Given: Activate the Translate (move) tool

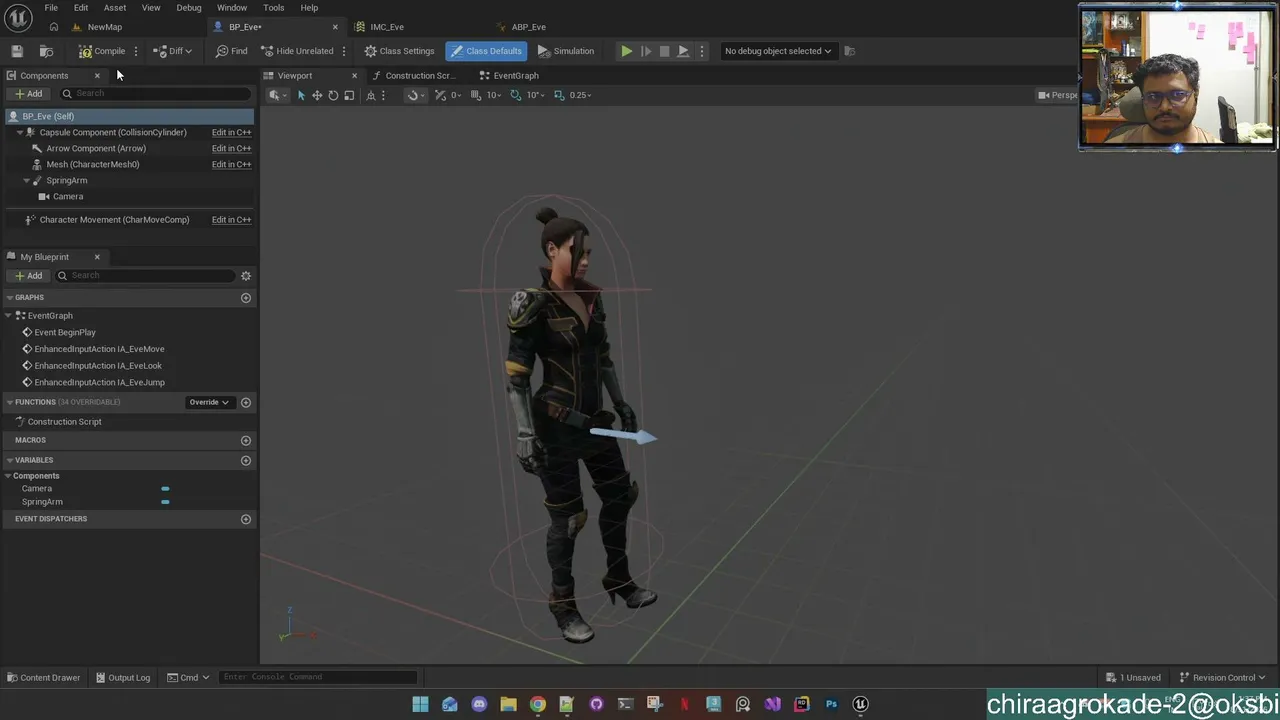Looking at the screenshot, I should (317, 95).
